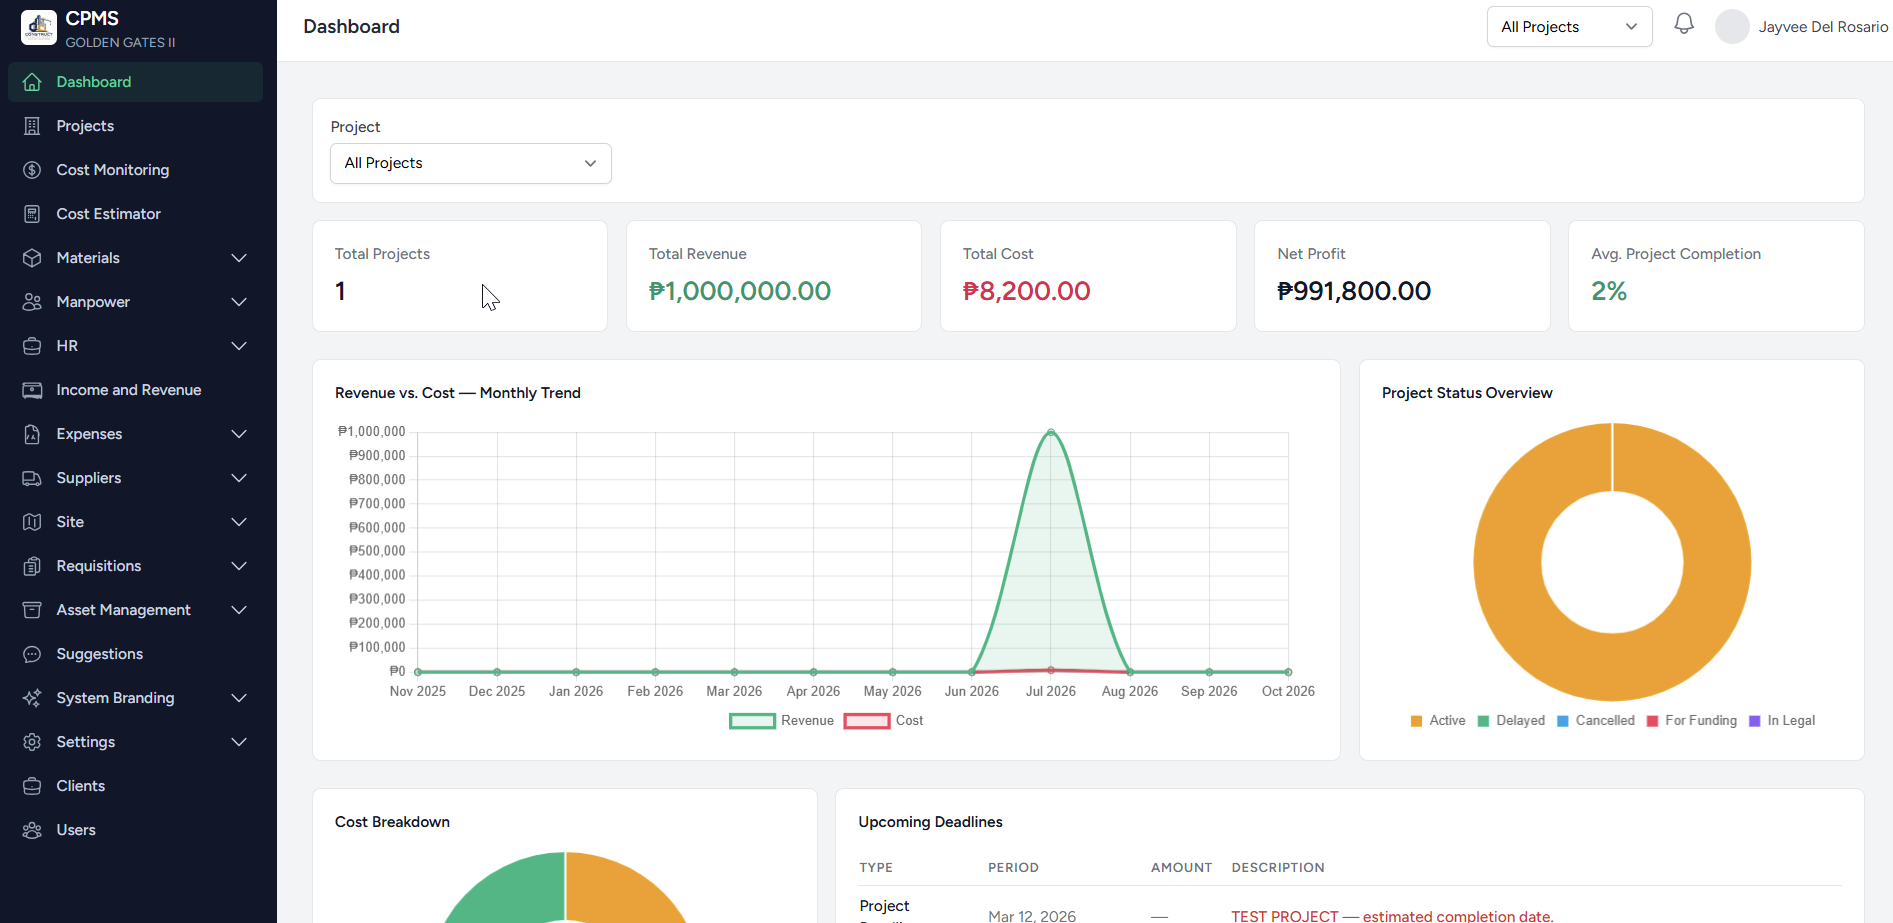Click the Suppliers truck icon
The image size is (1893, 923).
[32, 478]
